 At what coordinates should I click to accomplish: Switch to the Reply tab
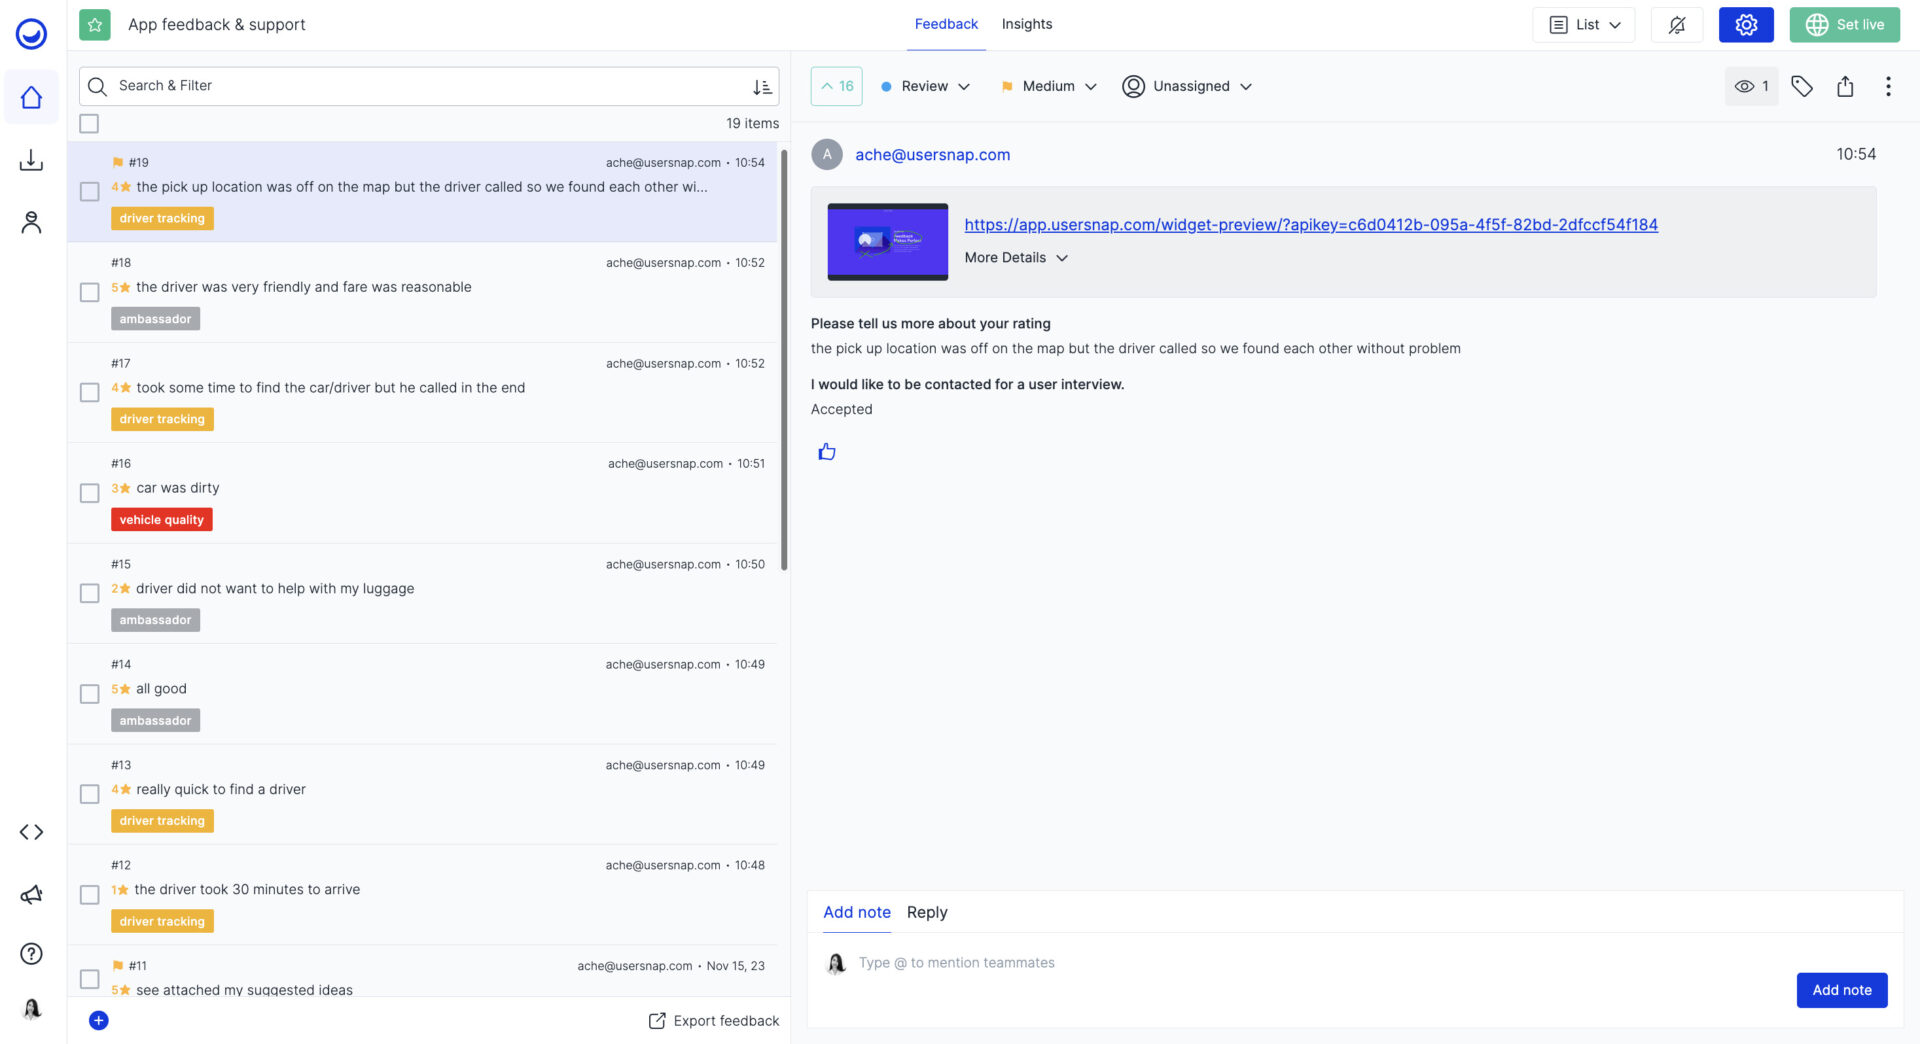[926, 912]
